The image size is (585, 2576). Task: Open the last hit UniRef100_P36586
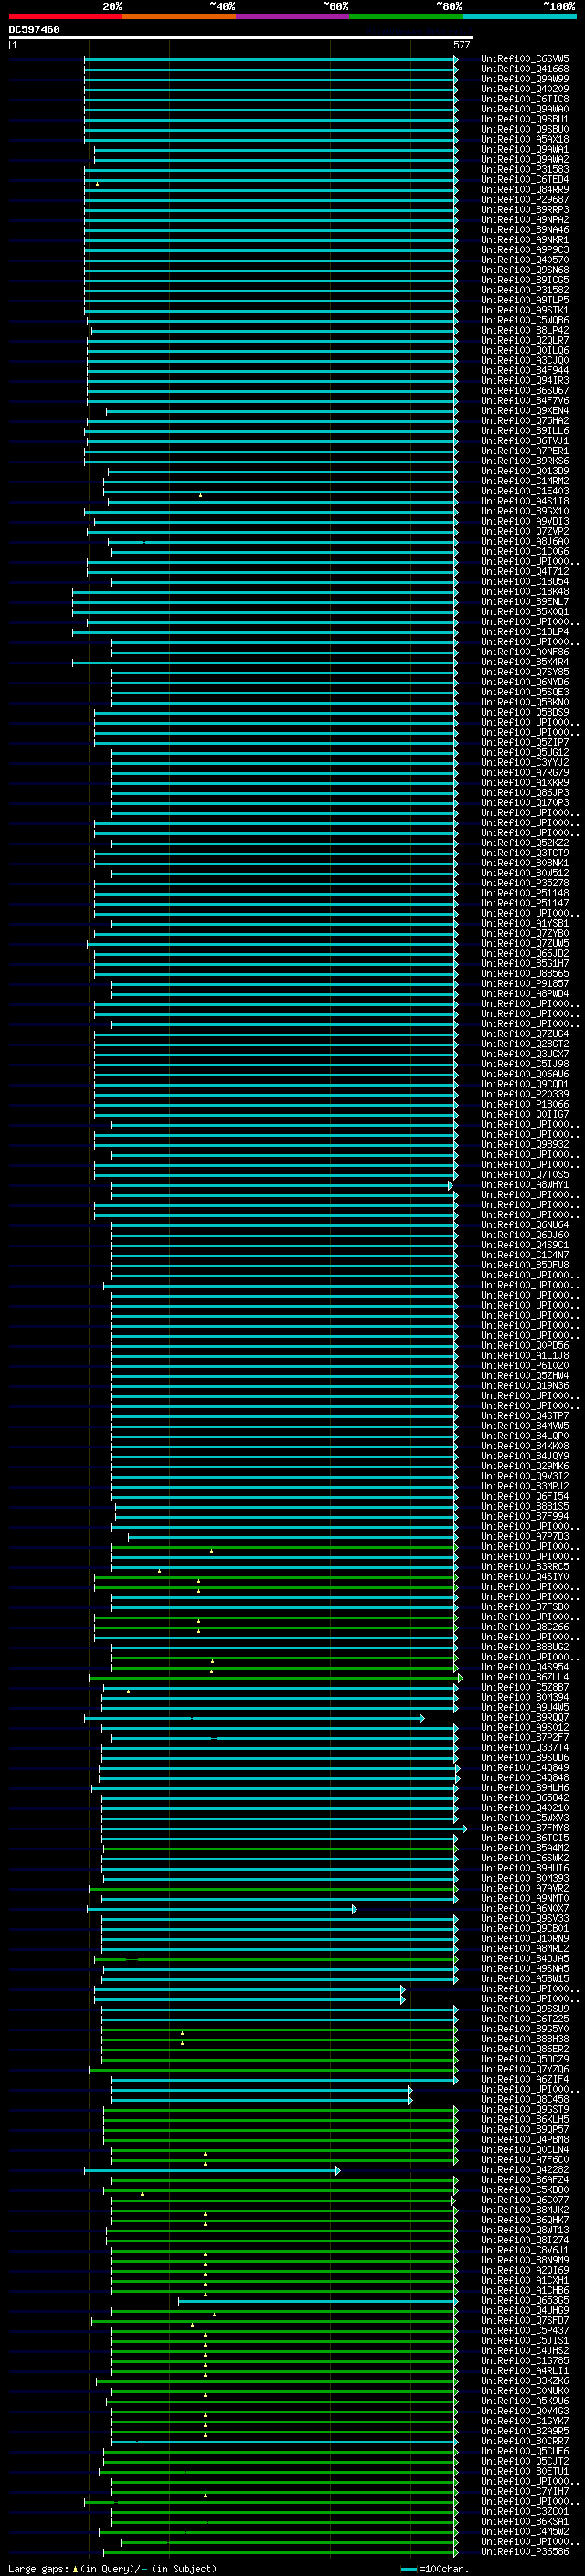[525, 2552]
